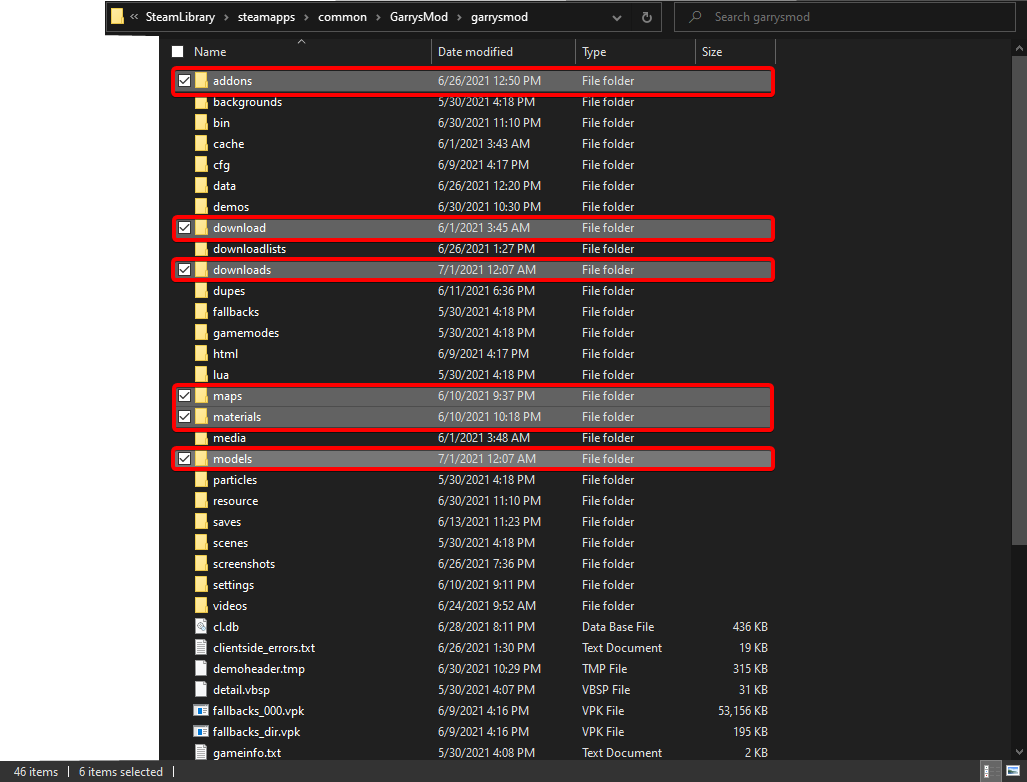
Task: Open the lua folder icon
Action: tap(201, 374)
